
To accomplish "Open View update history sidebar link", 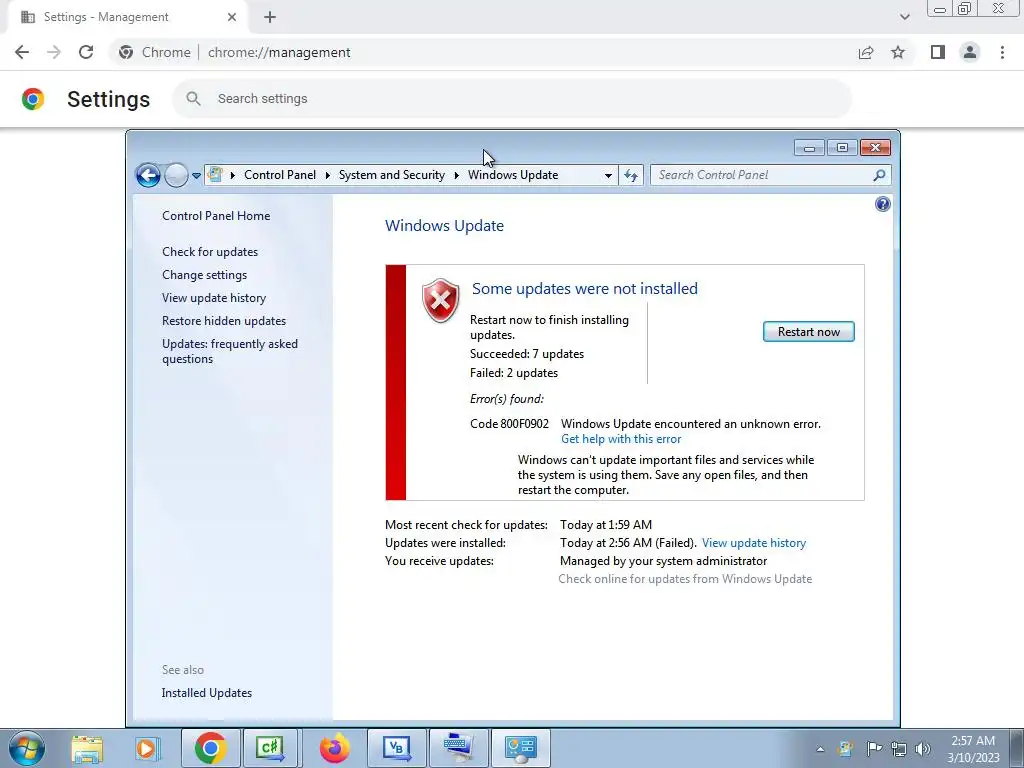I will pos(214,298).
